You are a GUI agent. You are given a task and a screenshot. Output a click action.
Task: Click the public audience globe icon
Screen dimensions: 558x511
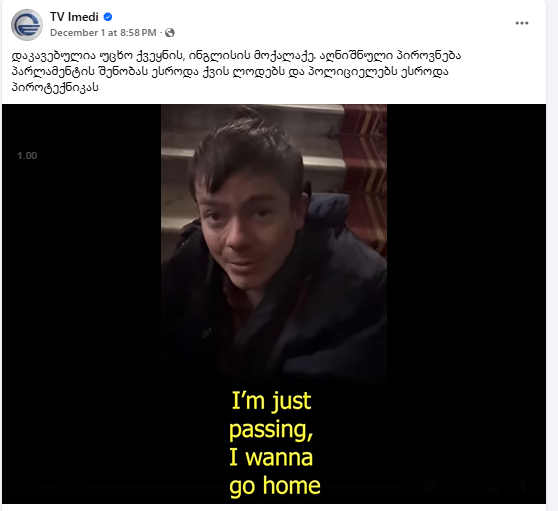(x=170, y=33)
